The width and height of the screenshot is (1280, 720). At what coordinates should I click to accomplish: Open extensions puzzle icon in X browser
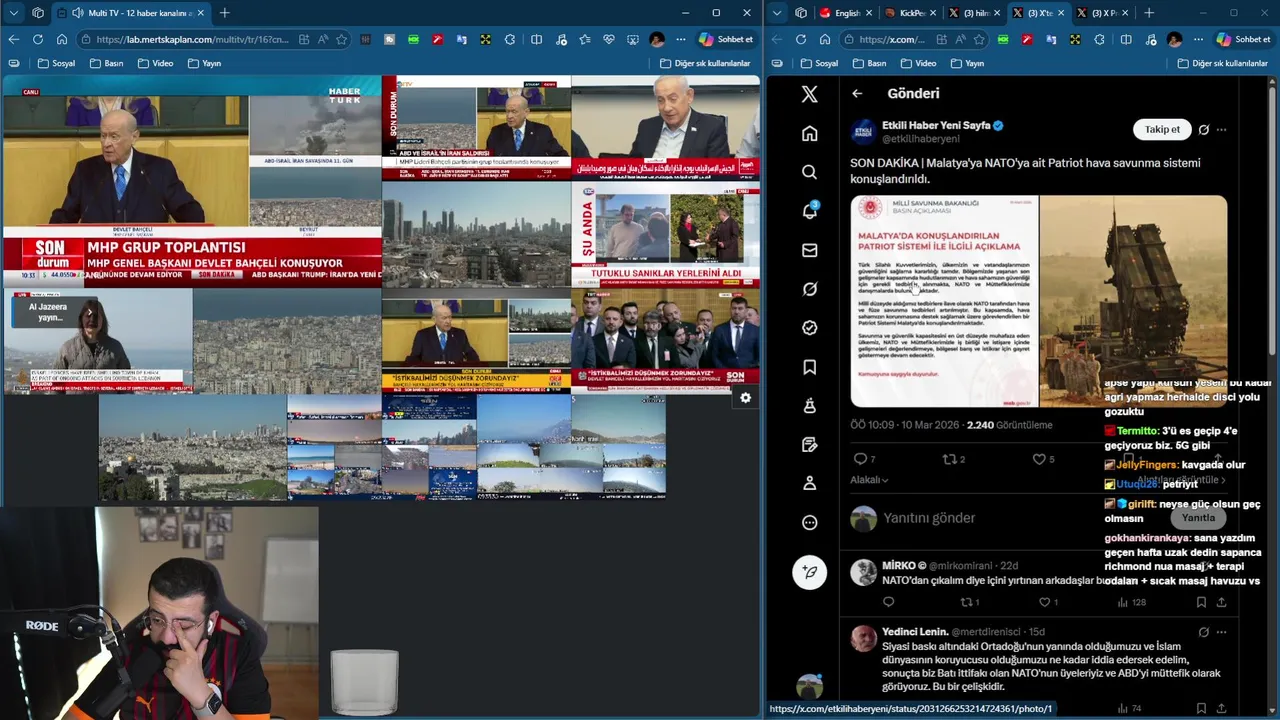click(1099, 39)
